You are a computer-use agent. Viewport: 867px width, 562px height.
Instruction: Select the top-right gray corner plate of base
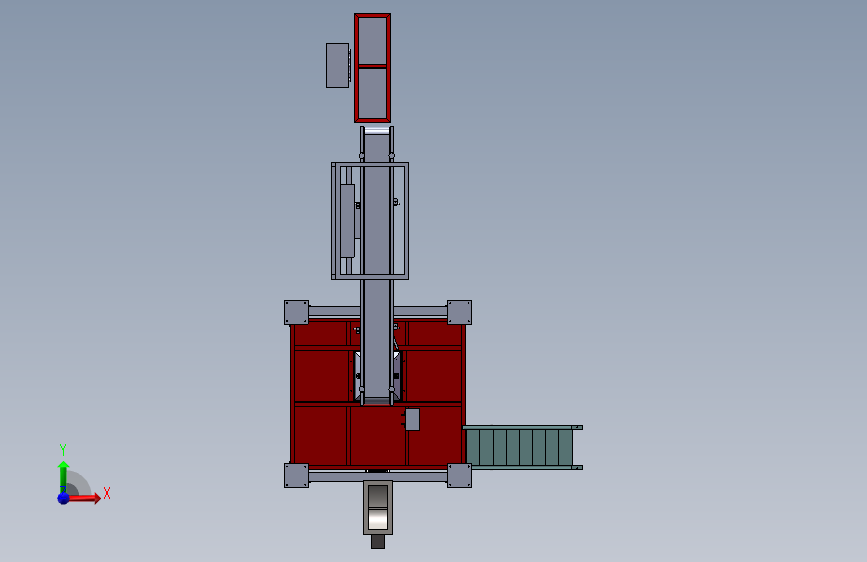pyautogui.click(x=459, y=313)
